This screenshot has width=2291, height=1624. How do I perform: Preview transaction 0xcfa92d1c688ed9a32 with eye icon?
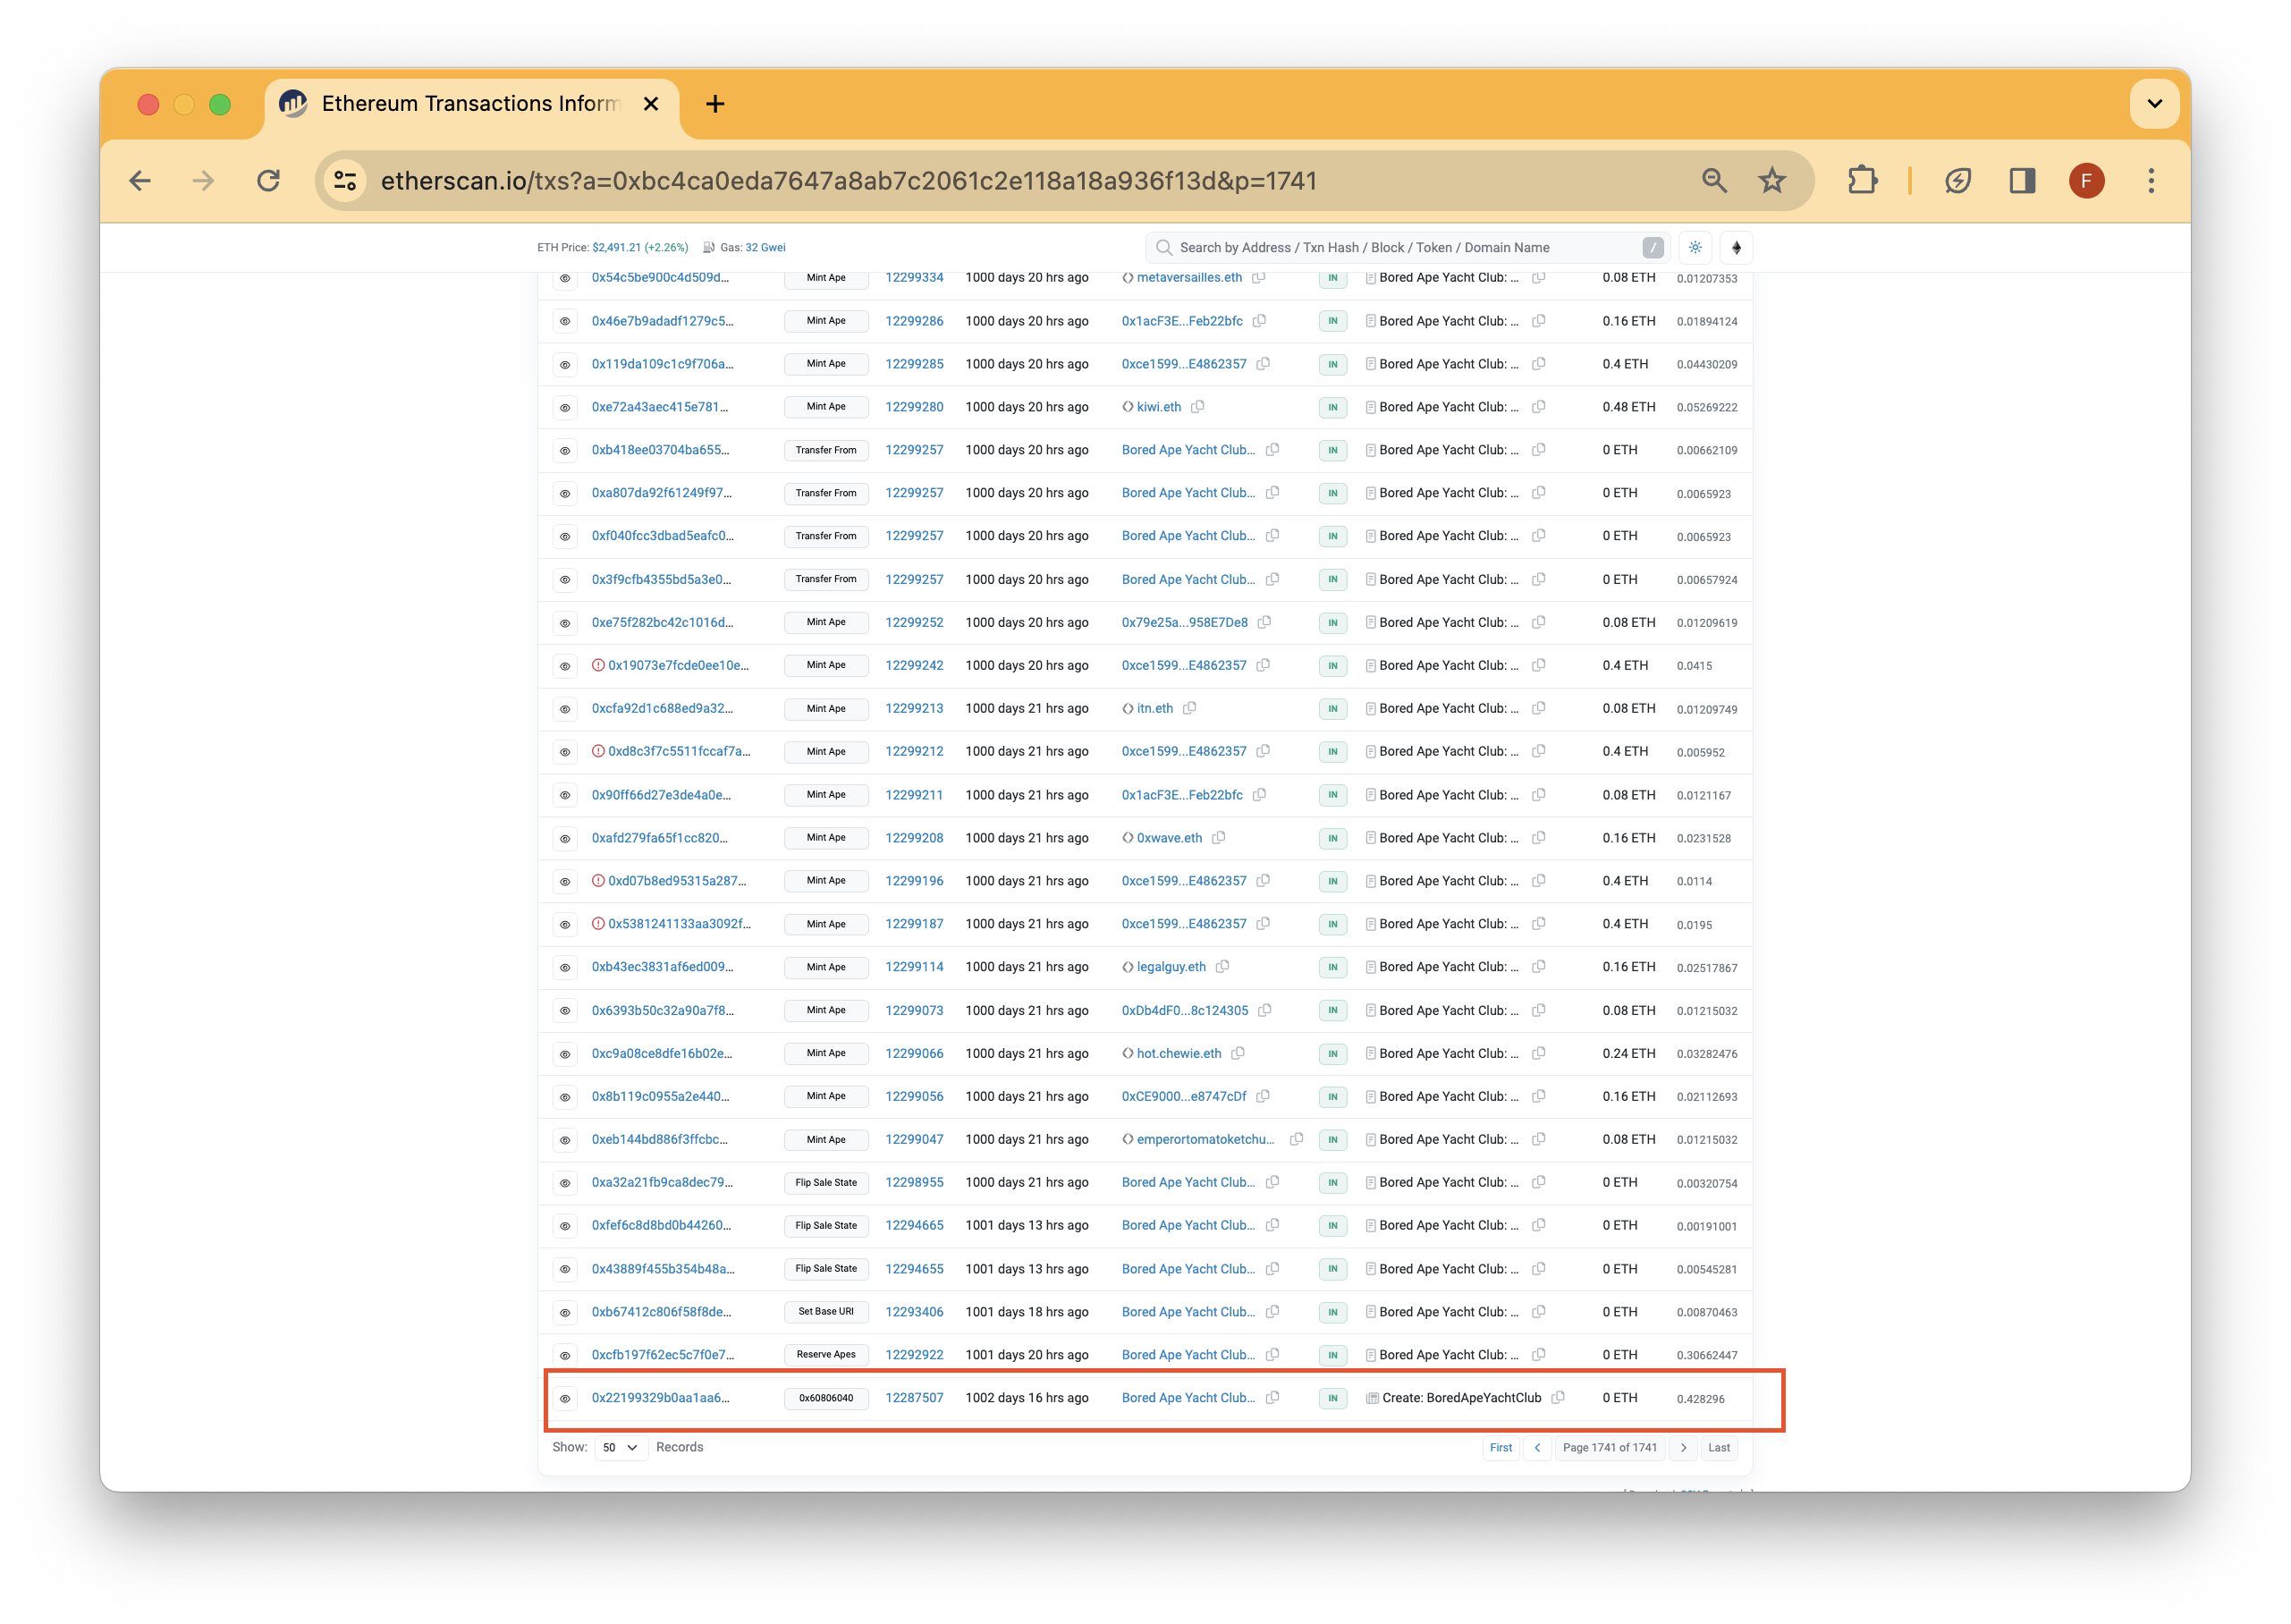[565, 710]
